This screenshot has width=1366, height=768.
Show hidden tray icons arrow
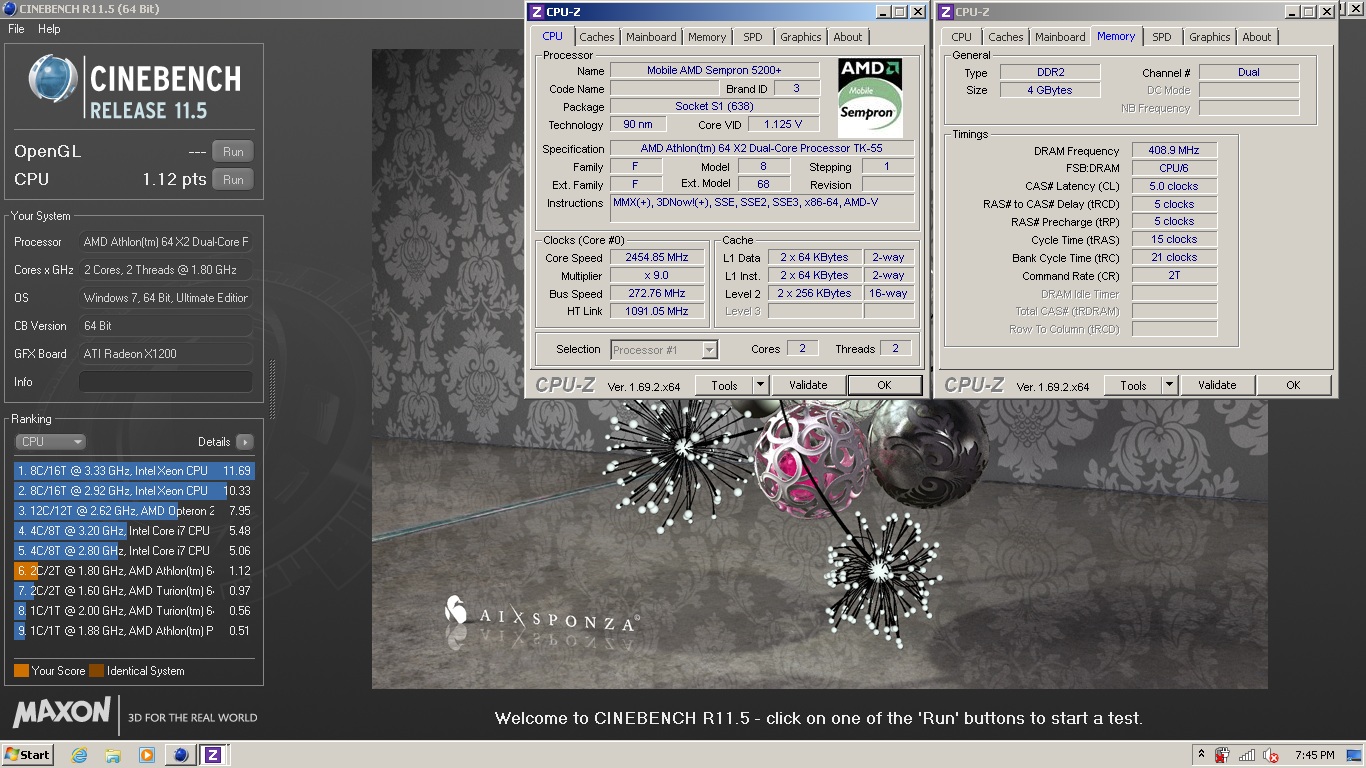tap(1201, 755)
